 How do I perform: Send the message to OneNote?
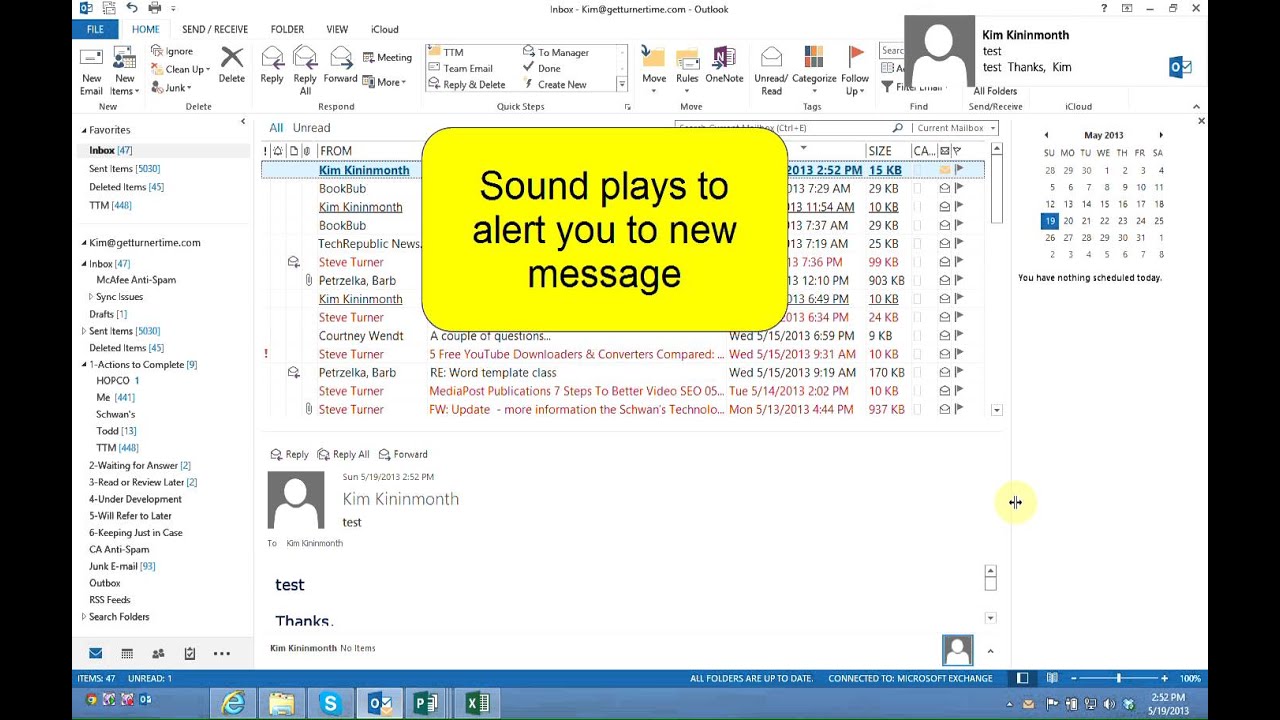coord(724,65)
